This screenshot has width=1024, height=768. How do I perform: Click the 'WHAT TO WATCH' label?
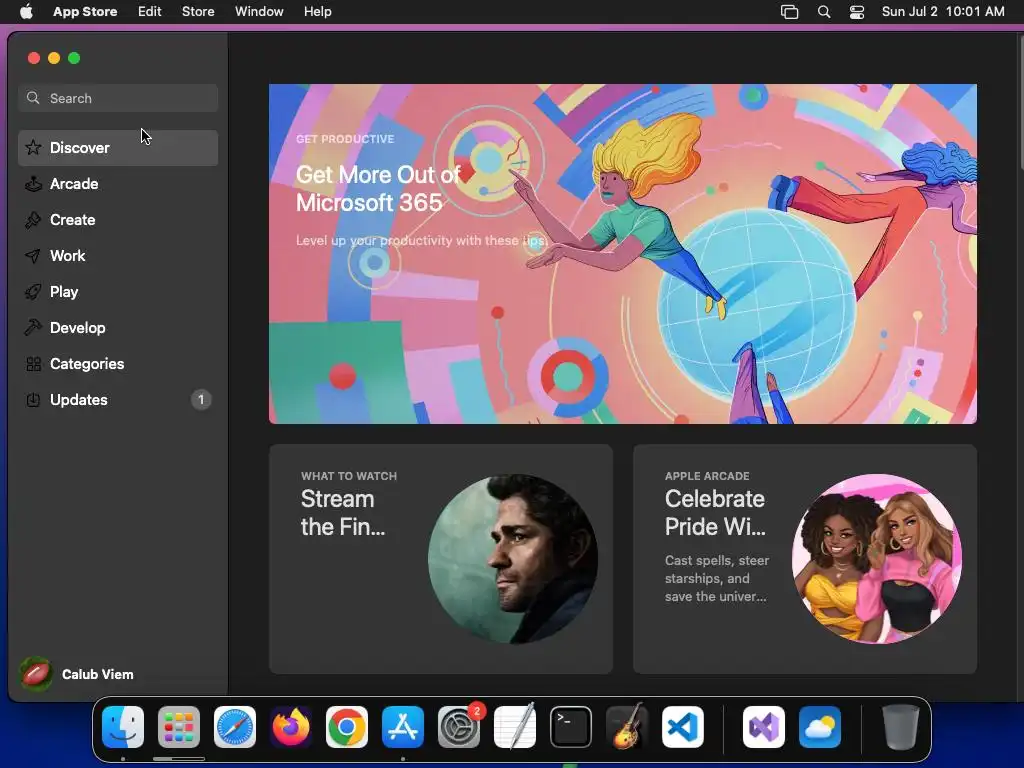pyautogui.click(x=349, y=476)
